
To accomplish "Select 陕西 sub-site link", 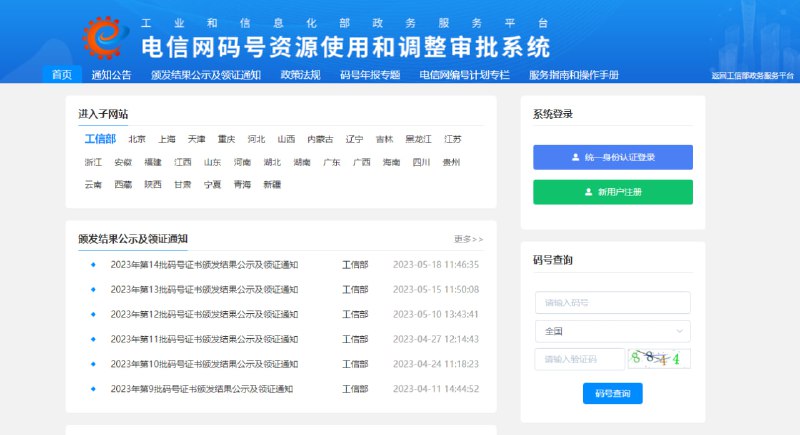I will (153, 184).
